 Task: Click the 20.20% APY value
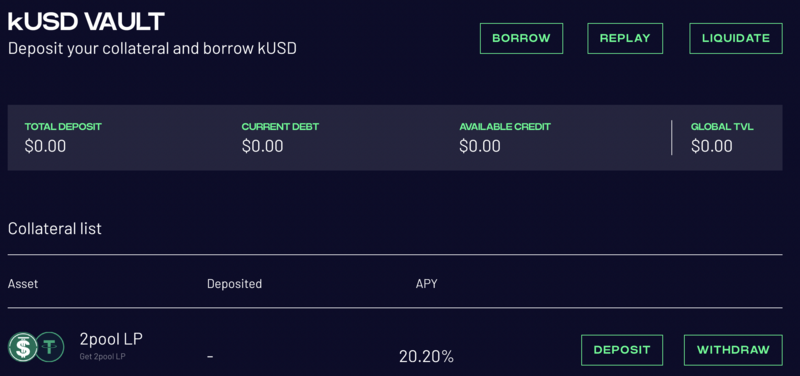click(x=427, y=357)
